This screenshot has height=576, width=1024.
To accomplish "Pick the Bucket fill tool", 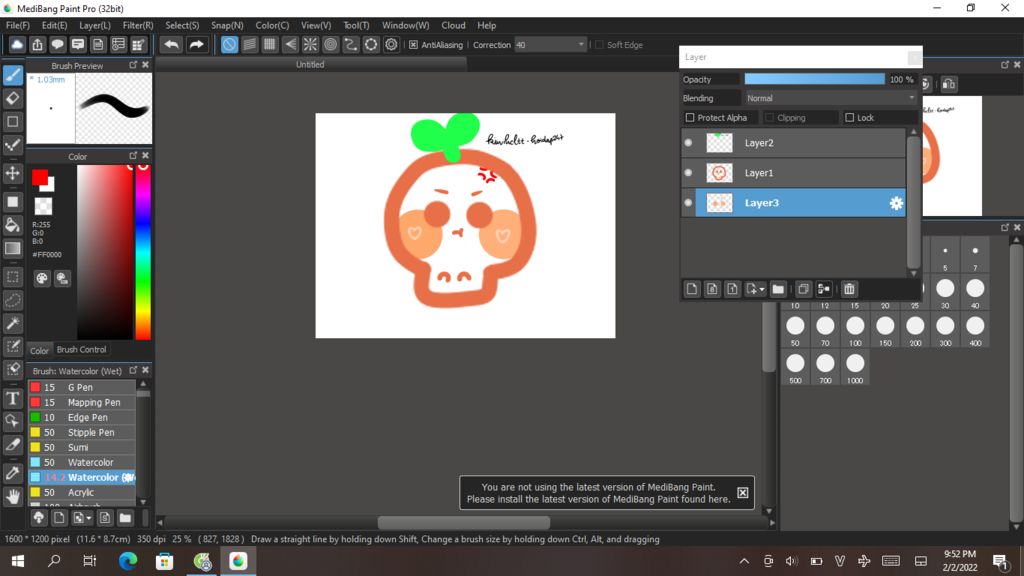I will click(12, 225).
